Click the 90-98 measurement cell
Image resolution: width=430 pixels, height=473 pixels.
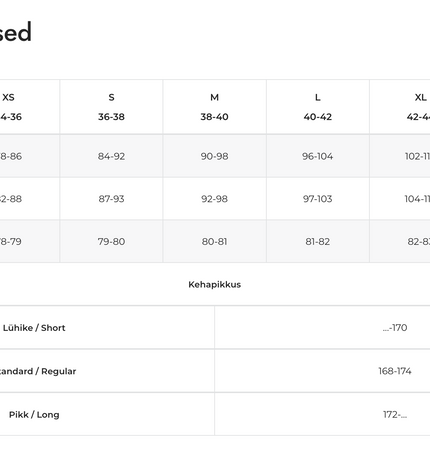tap(214, 156)
